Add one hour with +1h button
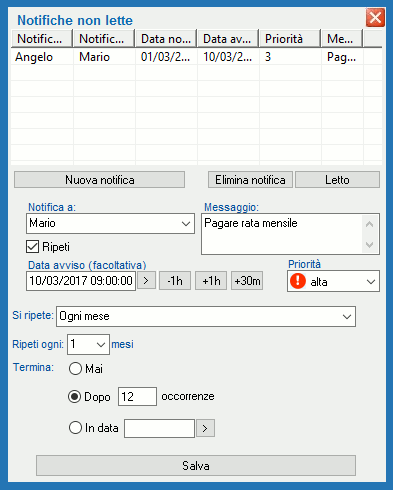Image resolution: width=393 pixels, height=490 pixels. pyautogui.click(x=211, y=281)
